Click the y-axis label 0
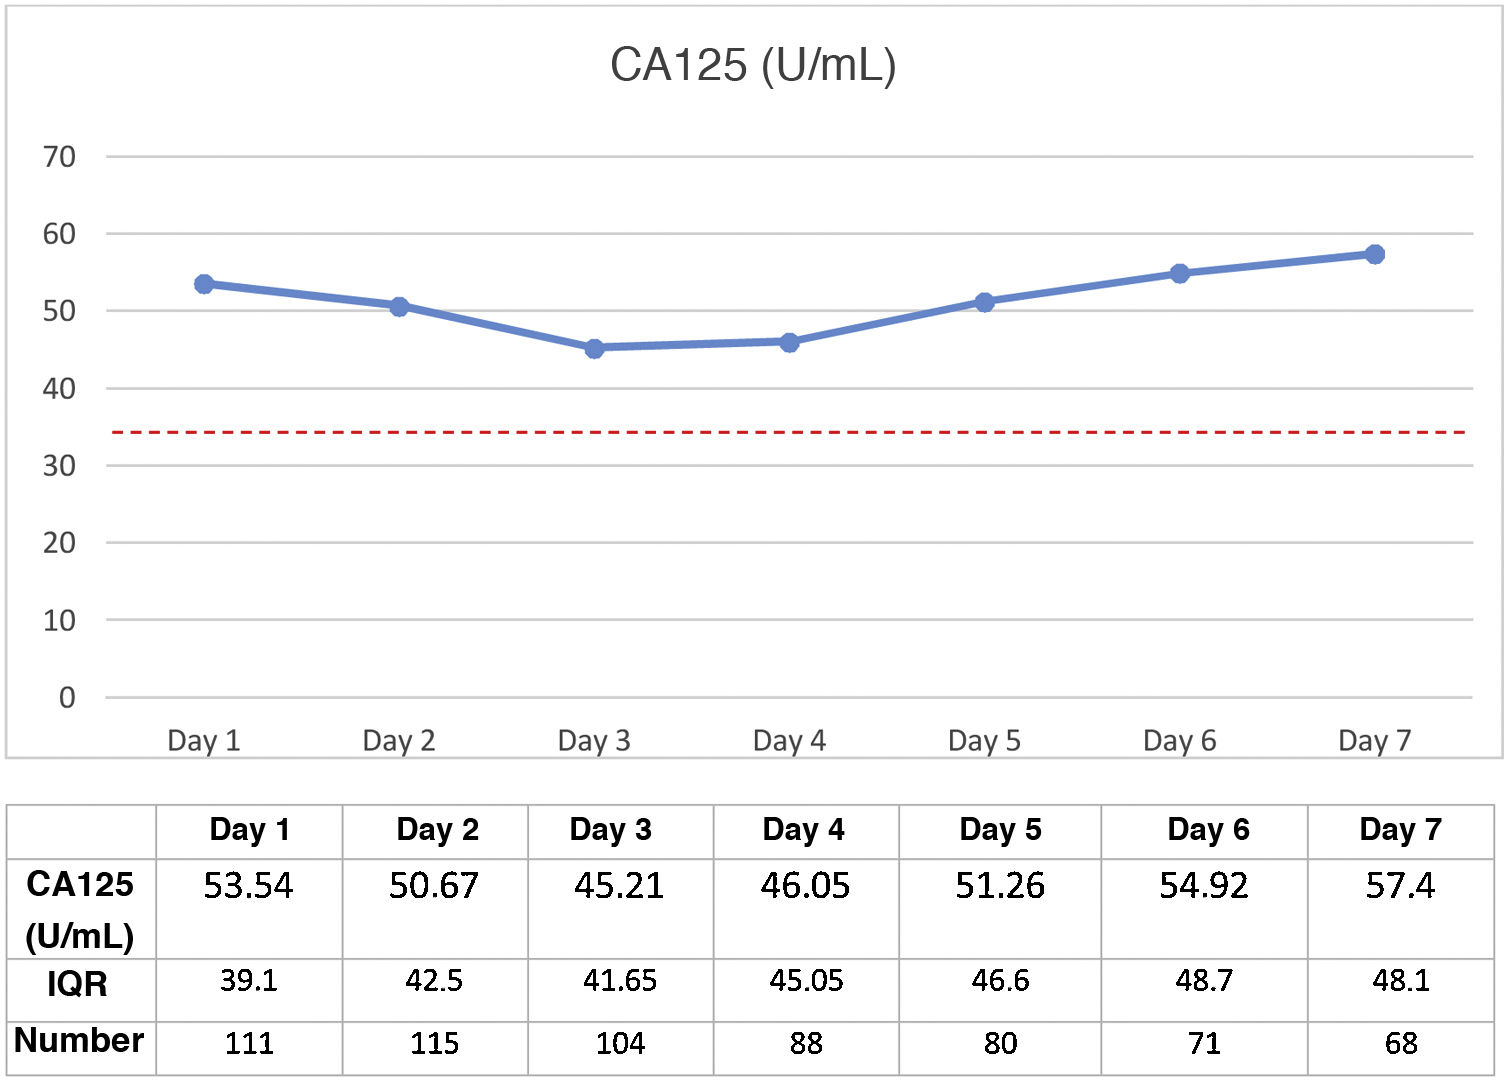 (x=67, y=698)
